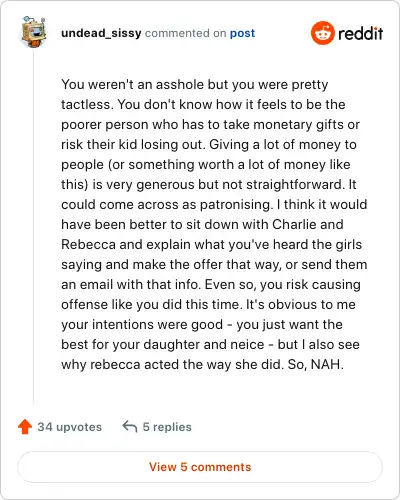Screen dimensions: 400x500
Task: Open the undead_sissy user profile name
Action: [x=101, y=33]
